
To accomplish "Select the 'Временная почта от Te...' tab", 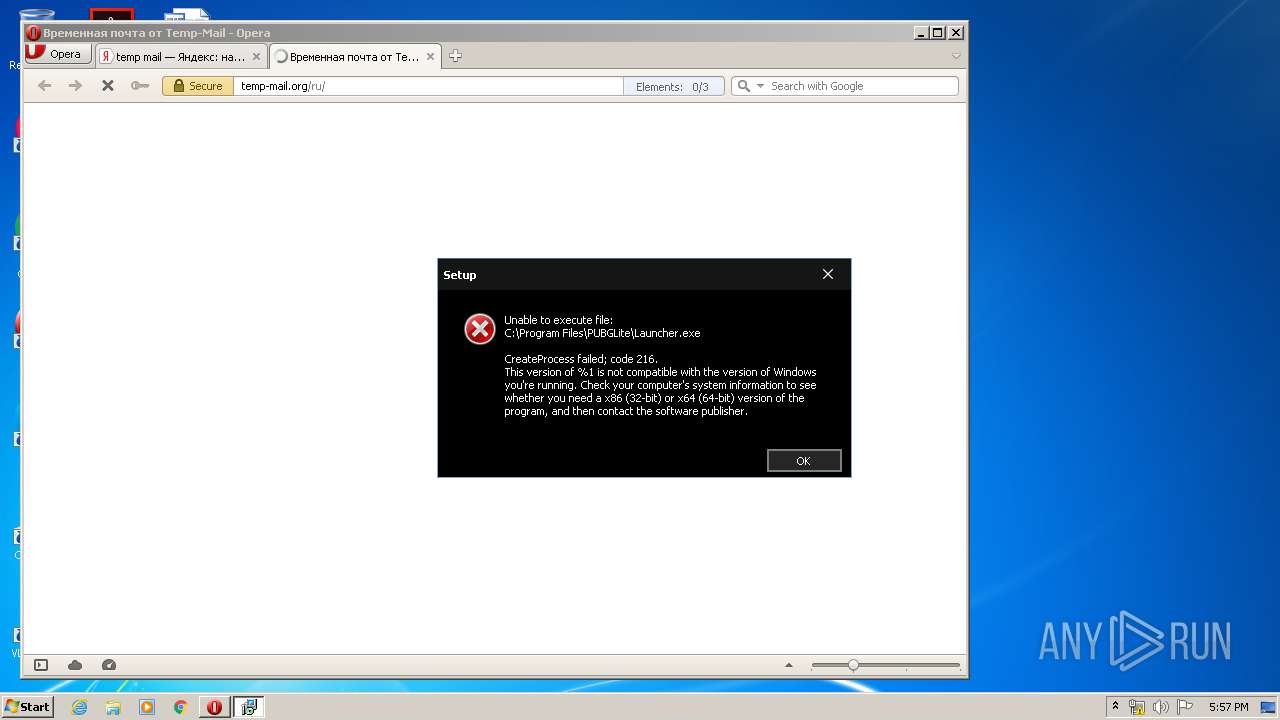I will [x=354, y=57].
